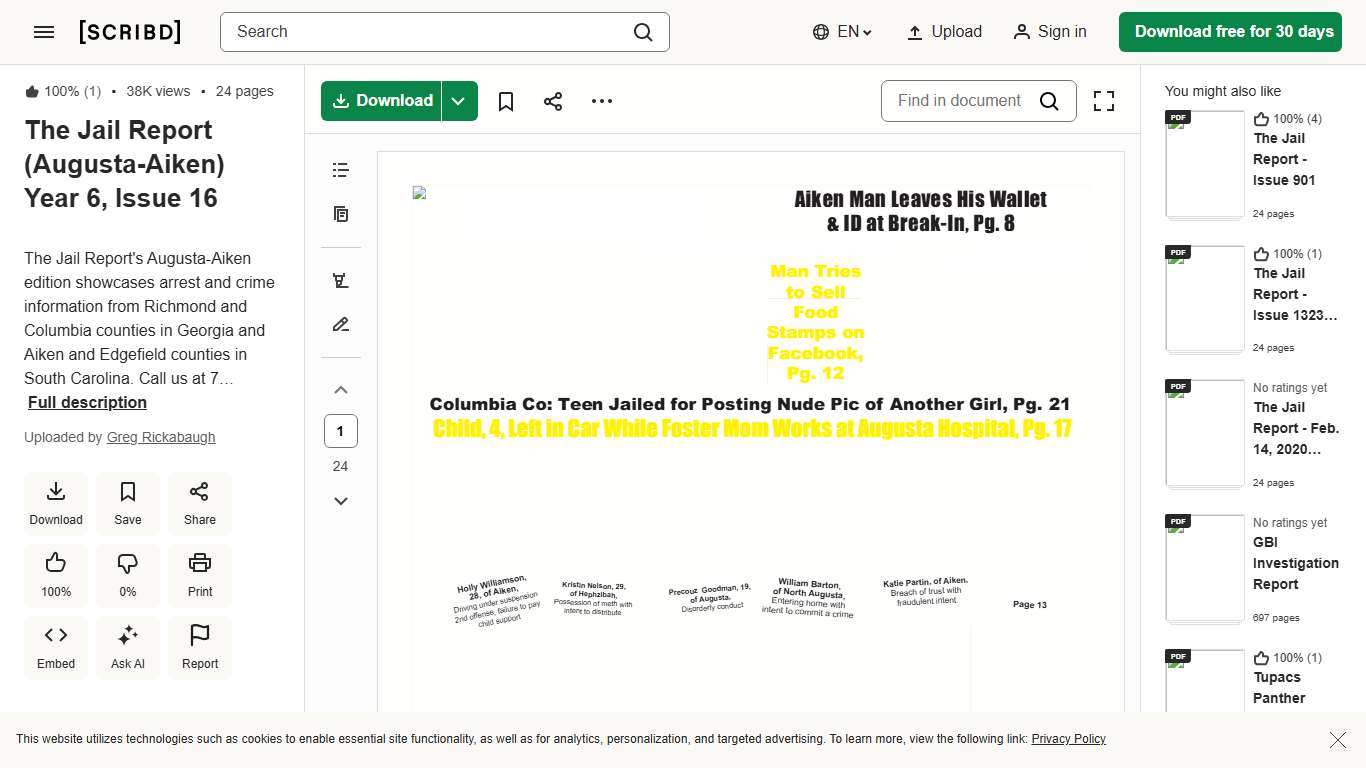
Task: Open The Jail Report Issue 901 thumbnail
Action: 1204,163
